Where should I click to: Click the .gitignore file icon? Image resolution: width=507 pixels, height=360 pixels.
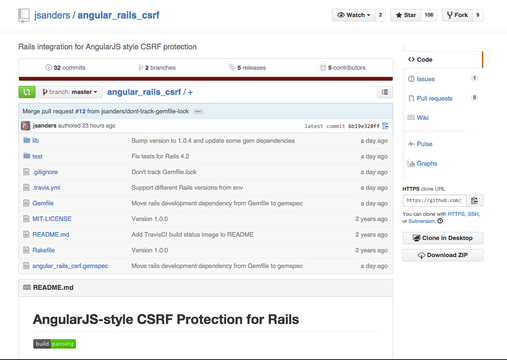[26, 172]
